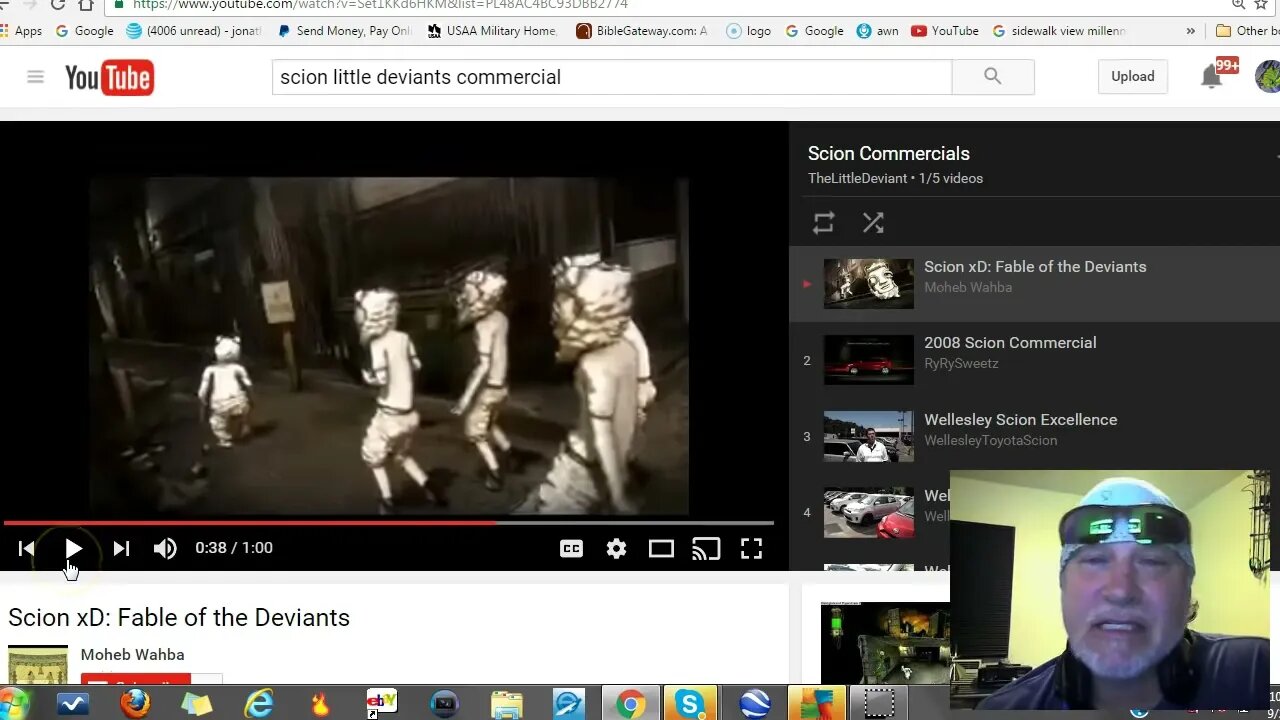Open the Apps bookmark shortcut
This screenshot has width=1280, height=720.
(x=21, y=31)
